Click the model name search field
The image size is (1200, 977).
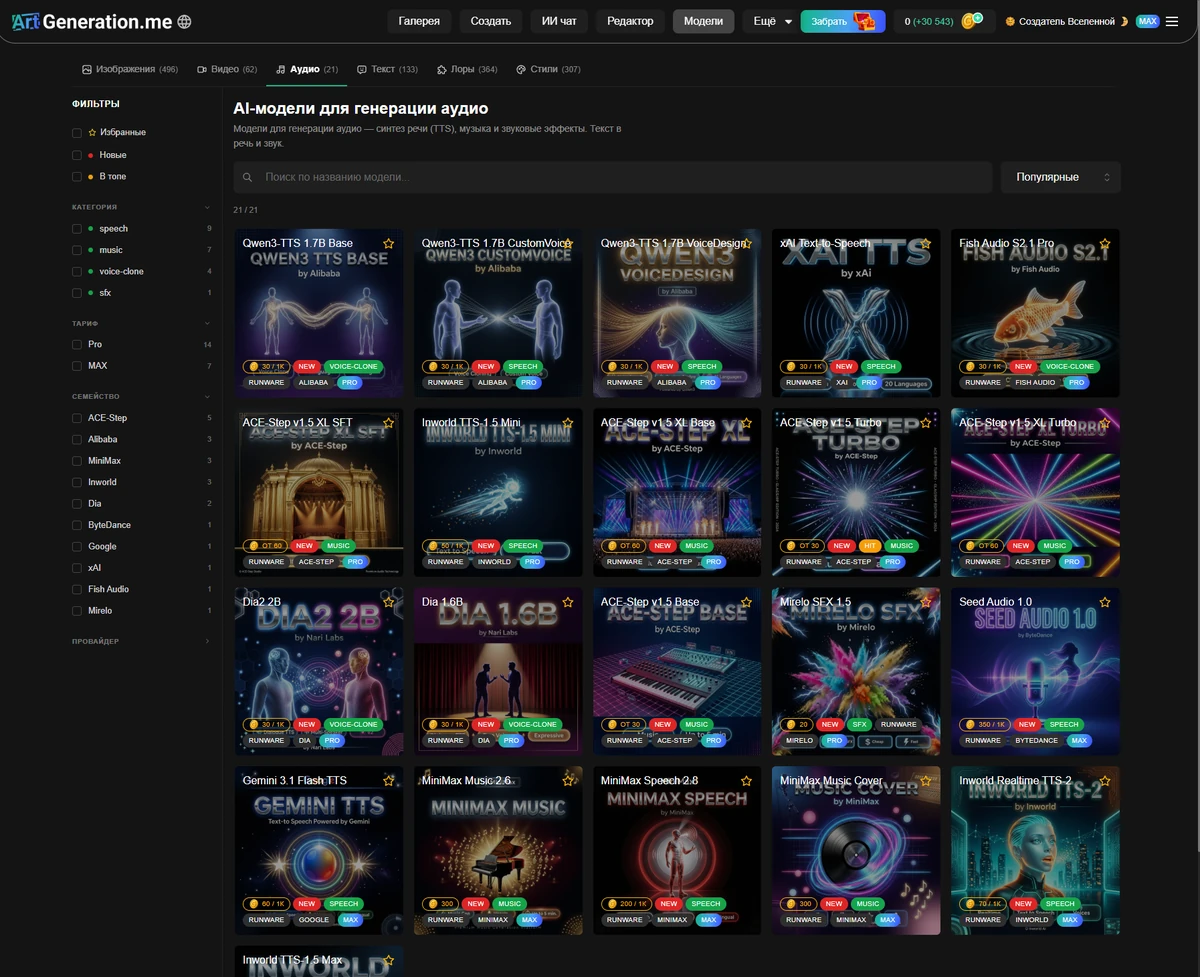(x=612, y=177)
